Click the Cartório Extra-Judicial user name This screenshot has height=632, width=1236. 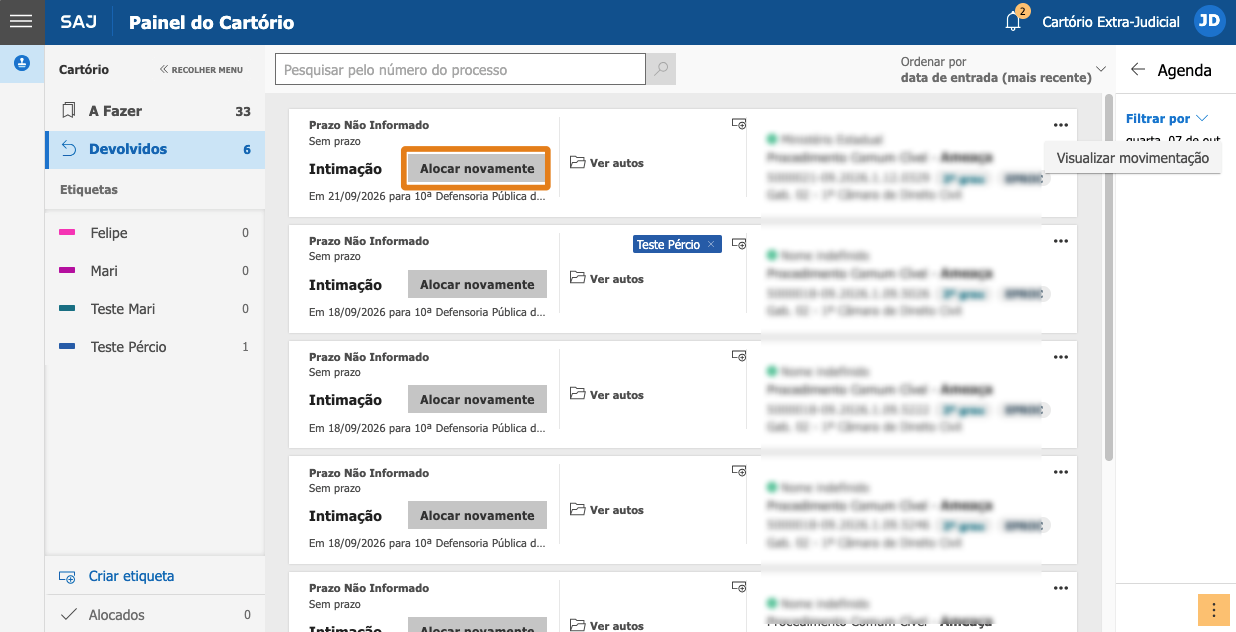[x=1111, y=22]
